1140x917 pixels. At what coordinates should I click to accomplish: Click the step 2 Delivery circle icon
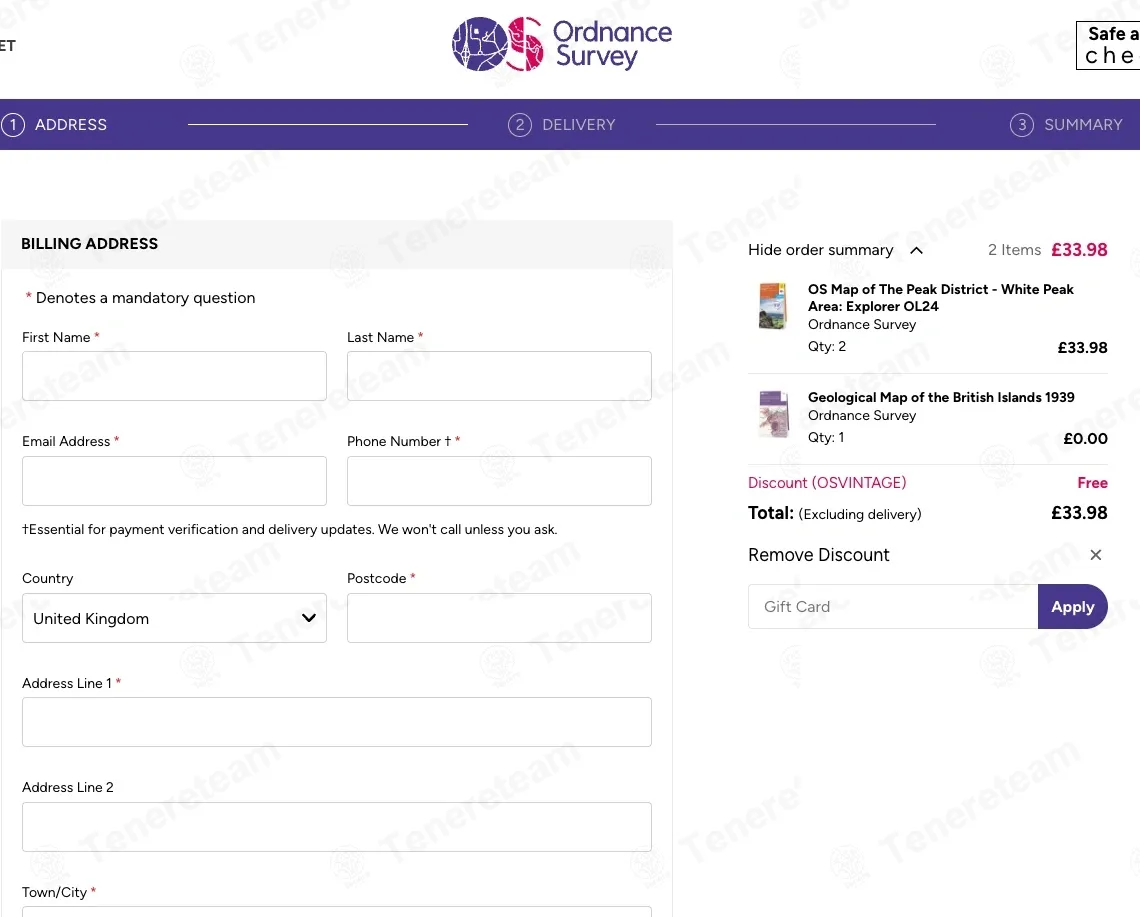point(519,125)
